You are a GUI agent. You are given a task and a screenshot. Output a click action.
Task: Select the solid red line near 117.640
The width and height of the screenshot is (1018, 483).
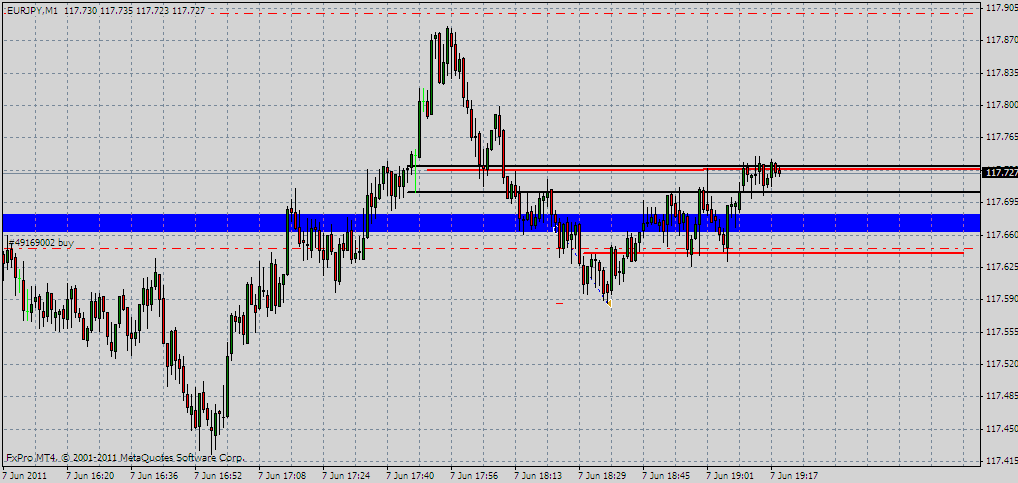point(773,253)
